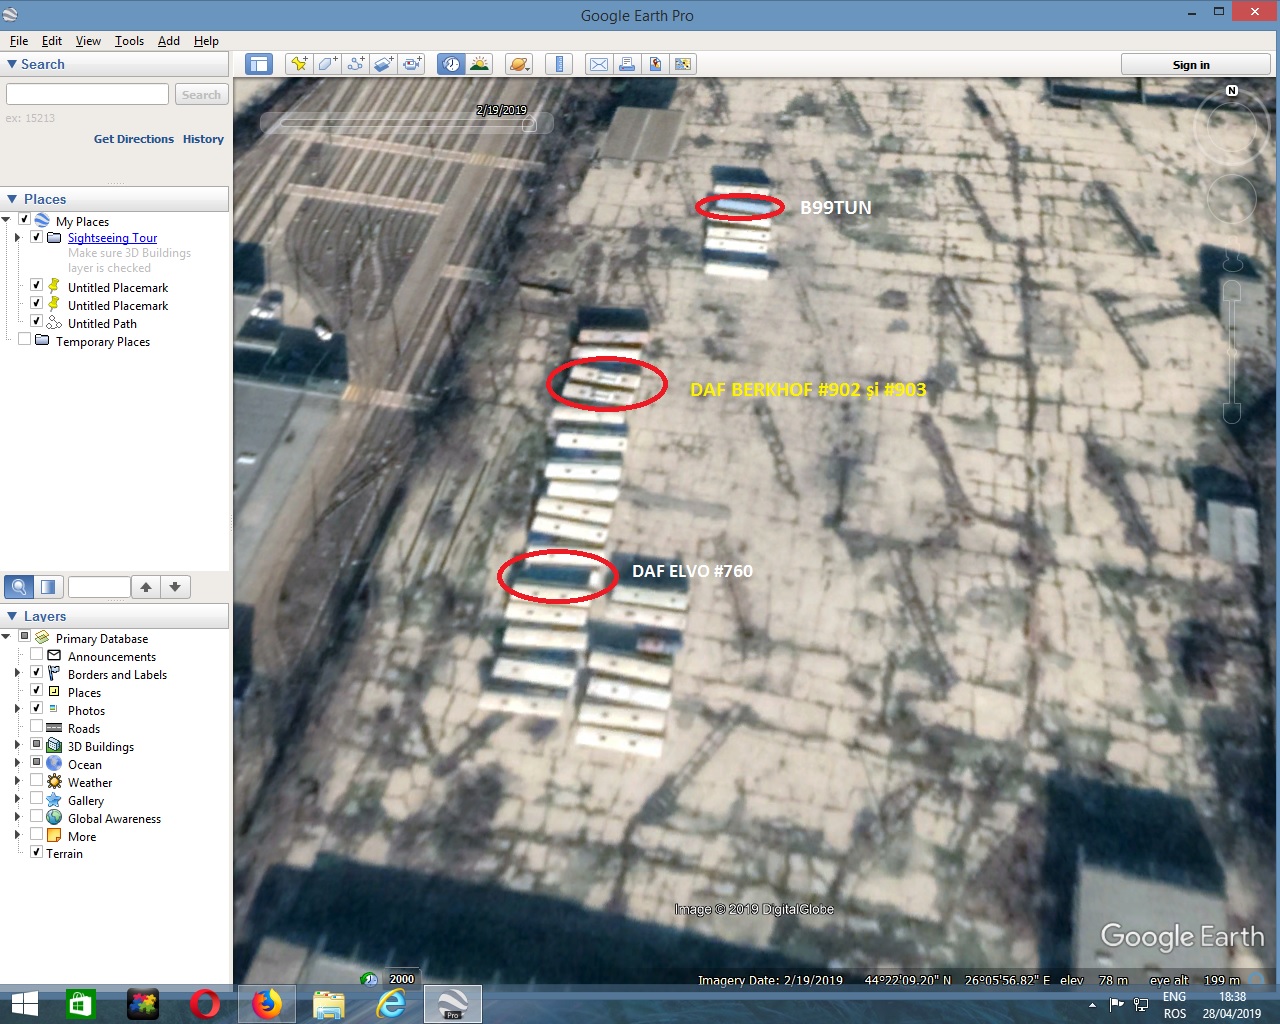Add an image overlay from the toolbar
The height and width of the screenshot is (1024, 1280).
click(x=383, y=64)
